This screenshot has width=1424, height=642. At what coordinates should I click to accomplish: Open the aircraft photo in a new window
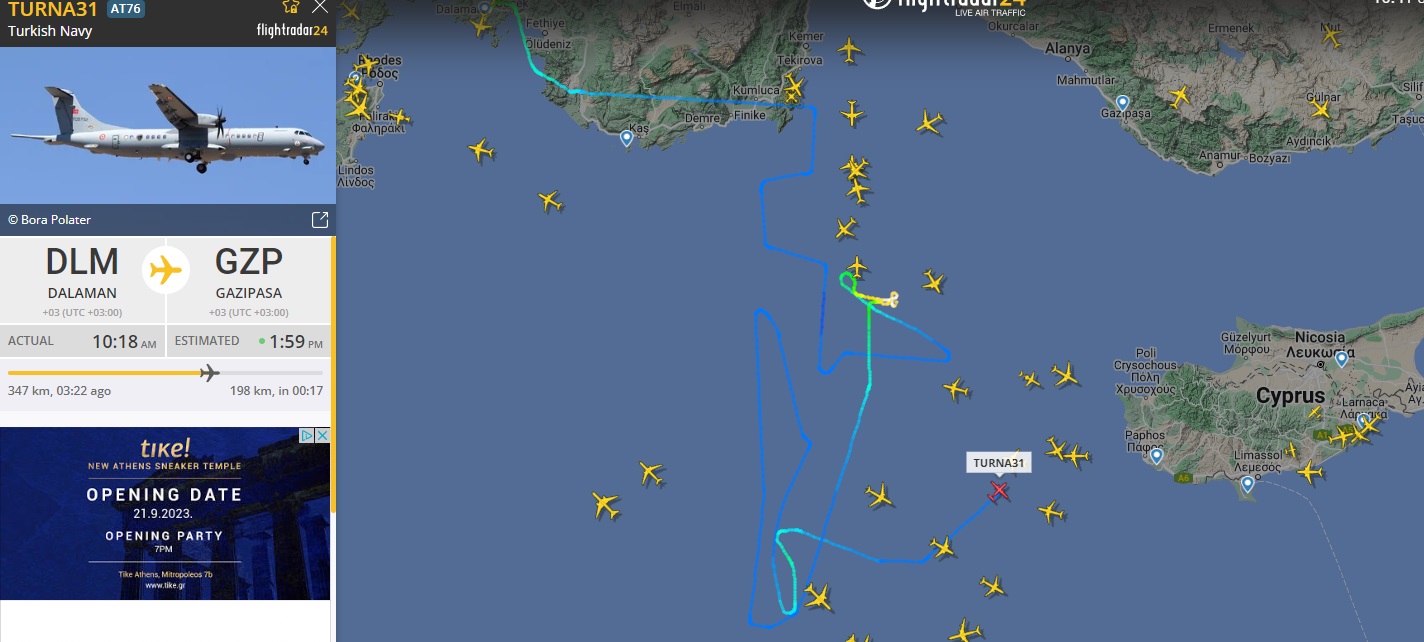pos(320,220)
